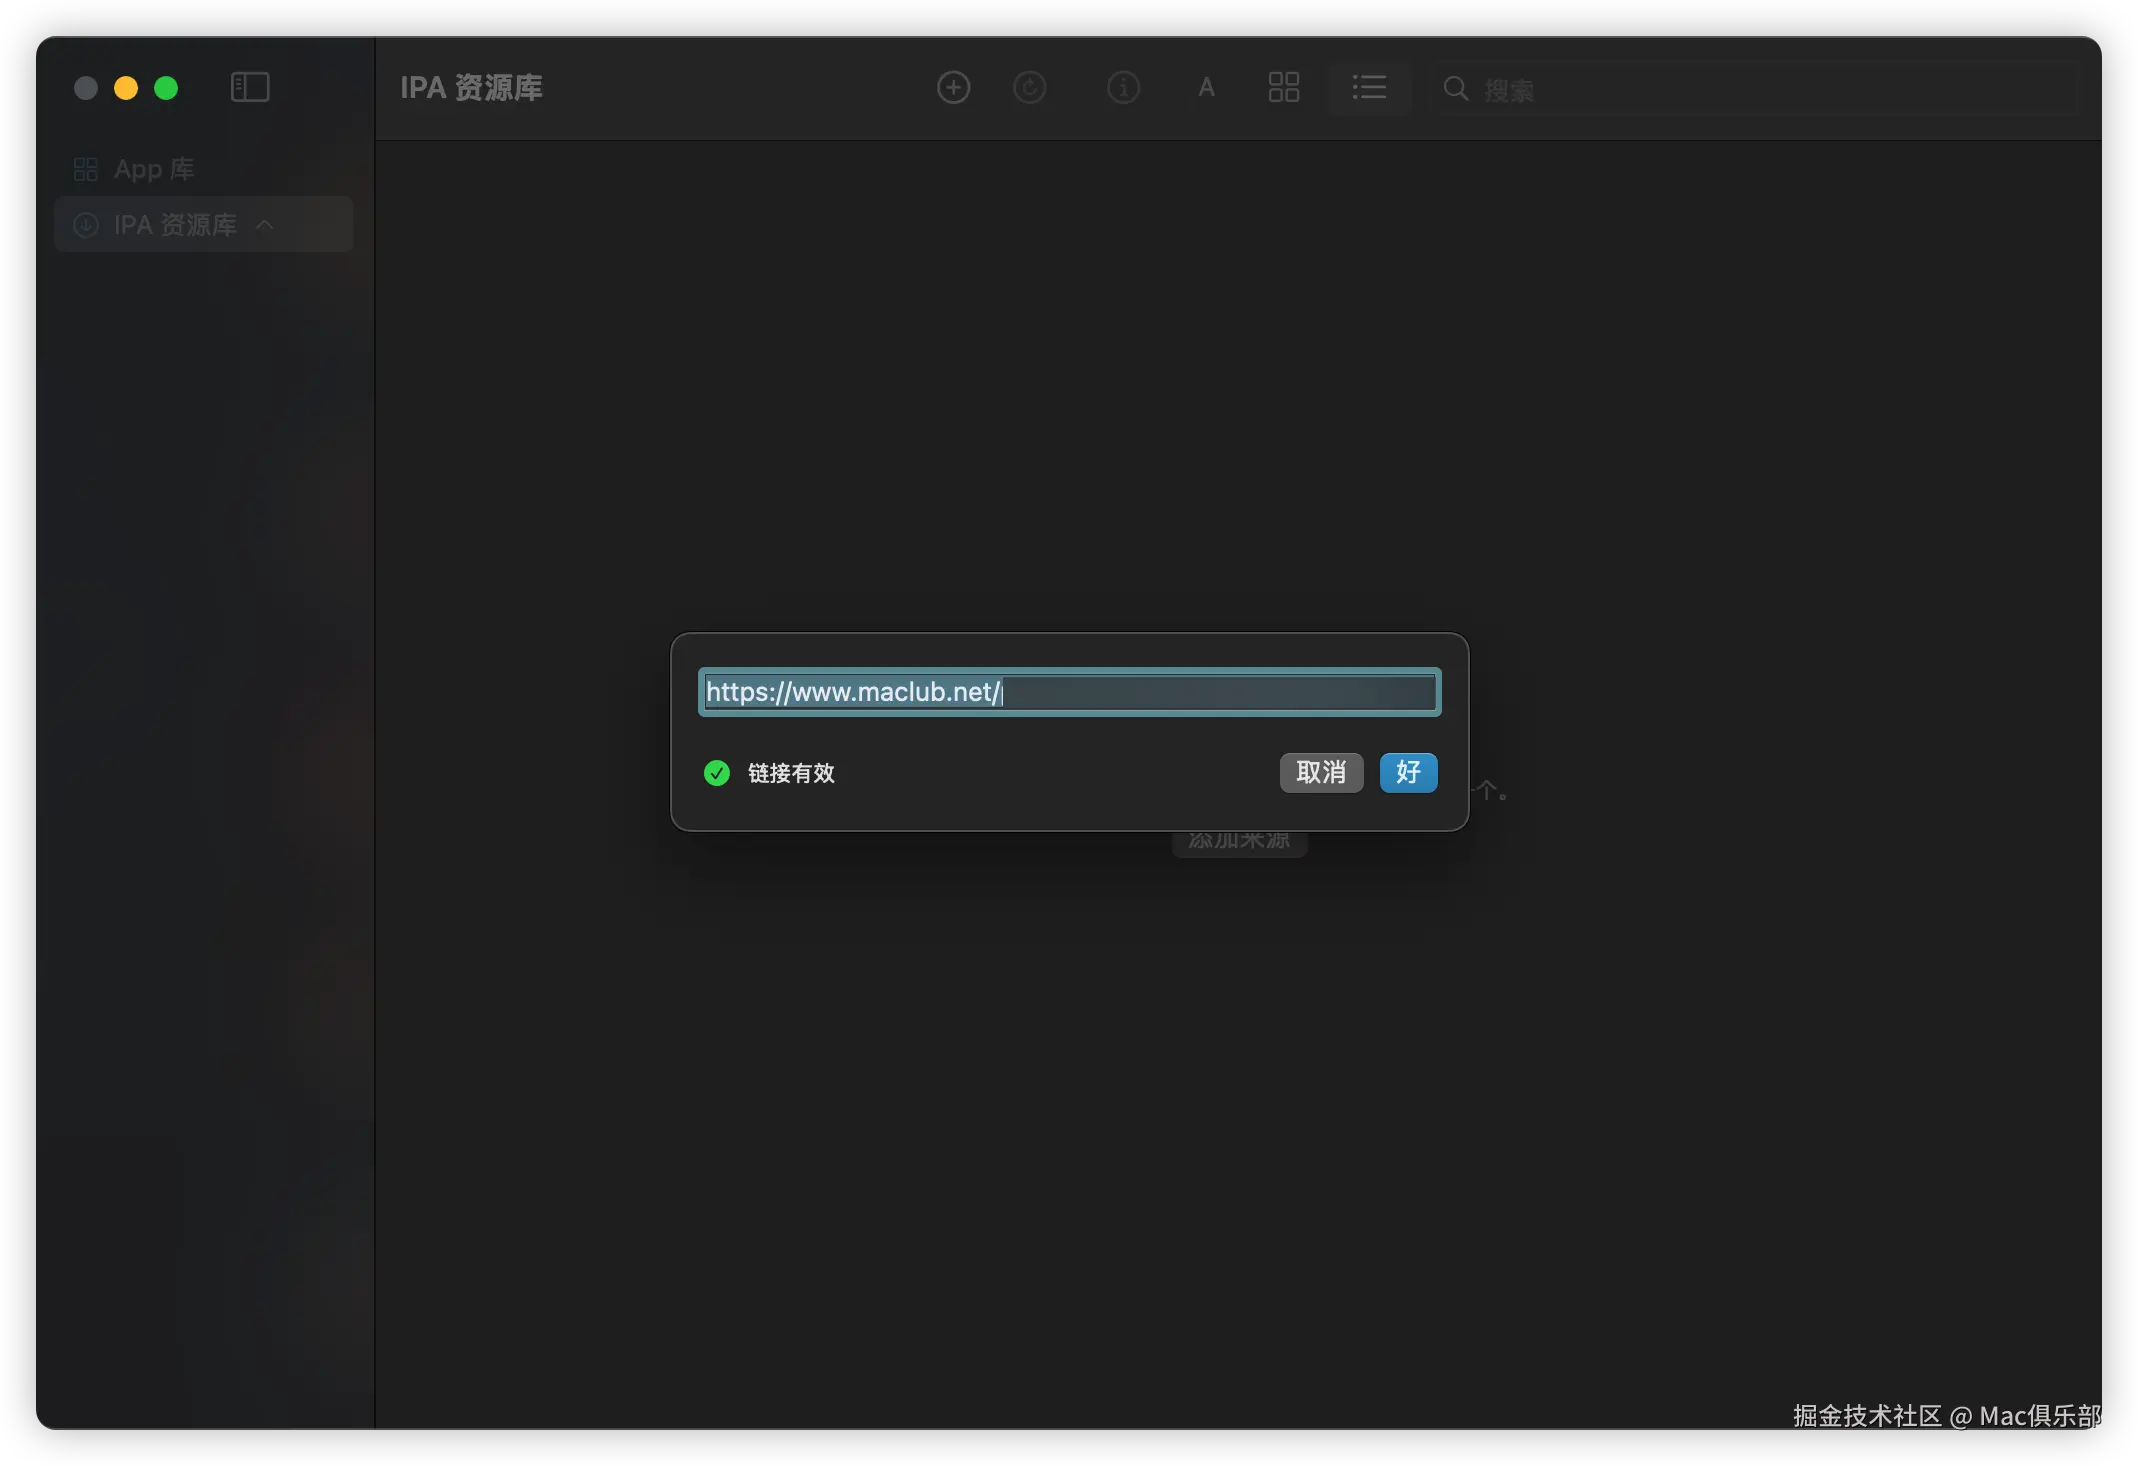Collapse the IPA 资源库 chevron
This screenshot has width=2138, height=1466.
[265, 225]
